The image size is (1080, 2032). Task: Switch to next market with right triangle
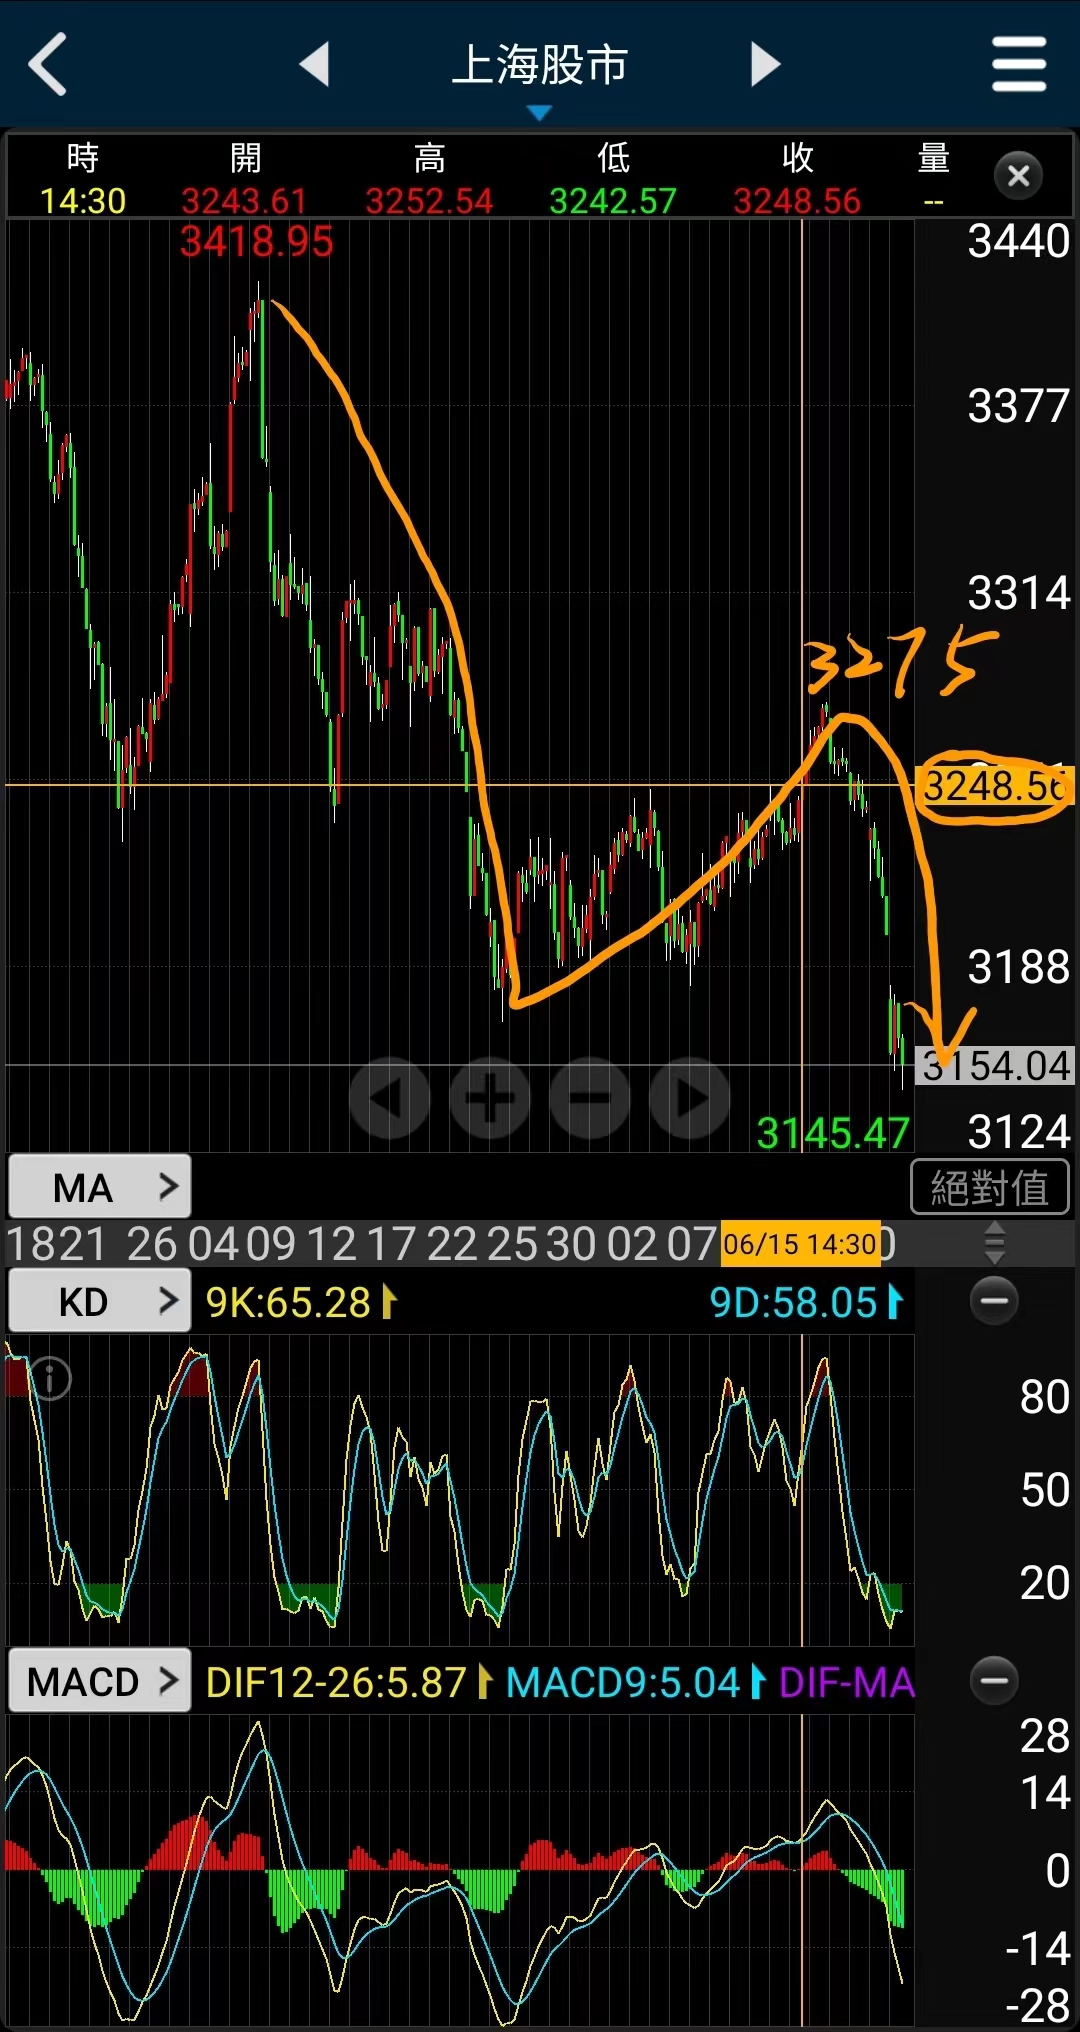click(x=765, y=64)
